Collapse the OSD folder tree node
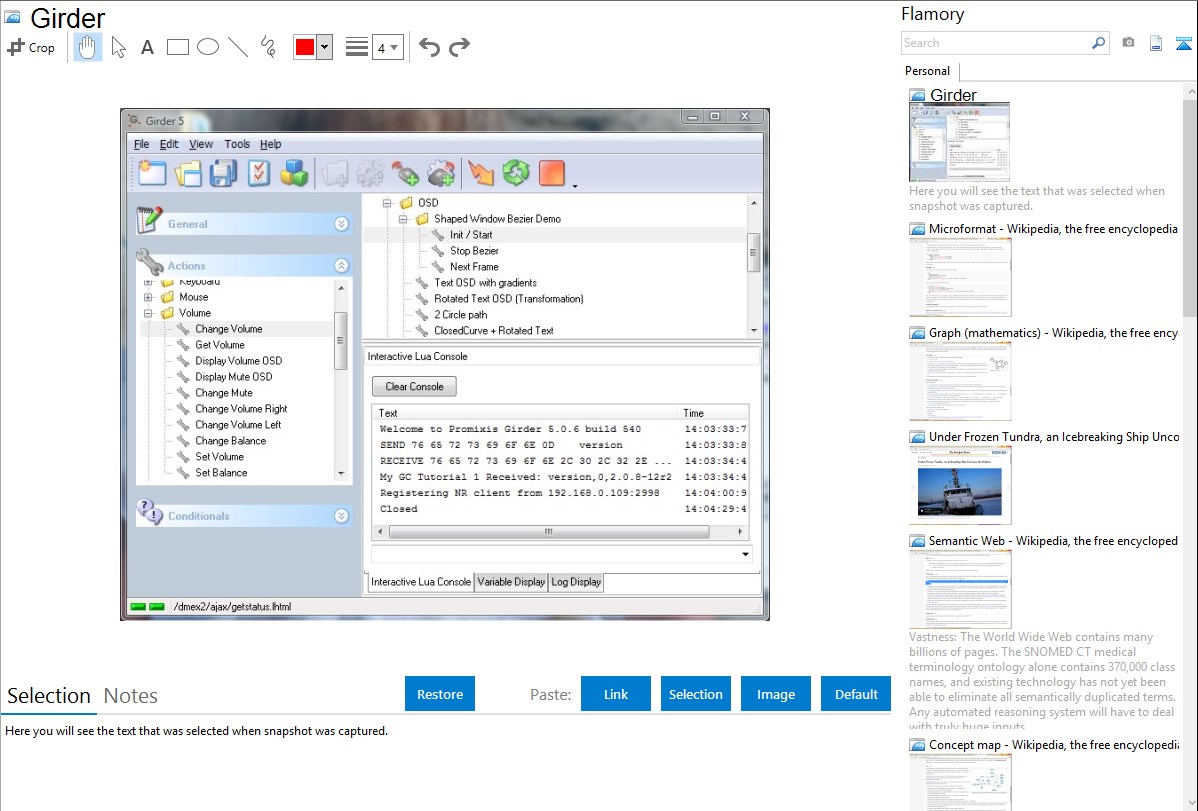Screen dimensions: 1198x811 coord(387,203)
